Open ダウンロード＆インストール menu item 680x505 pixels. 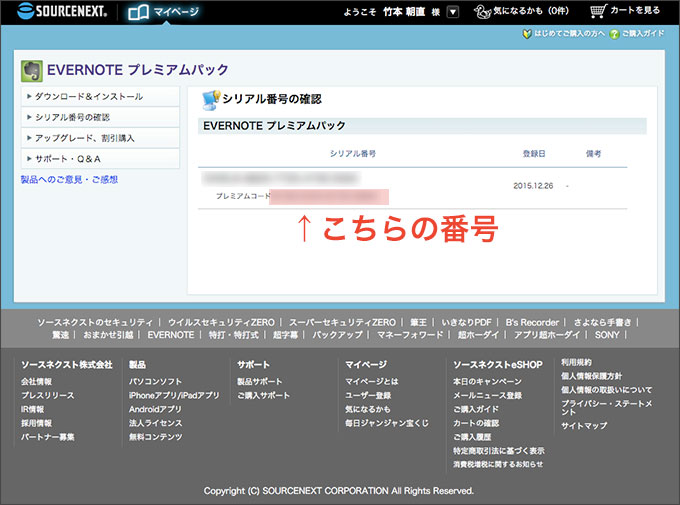click(x=100, y=96)
